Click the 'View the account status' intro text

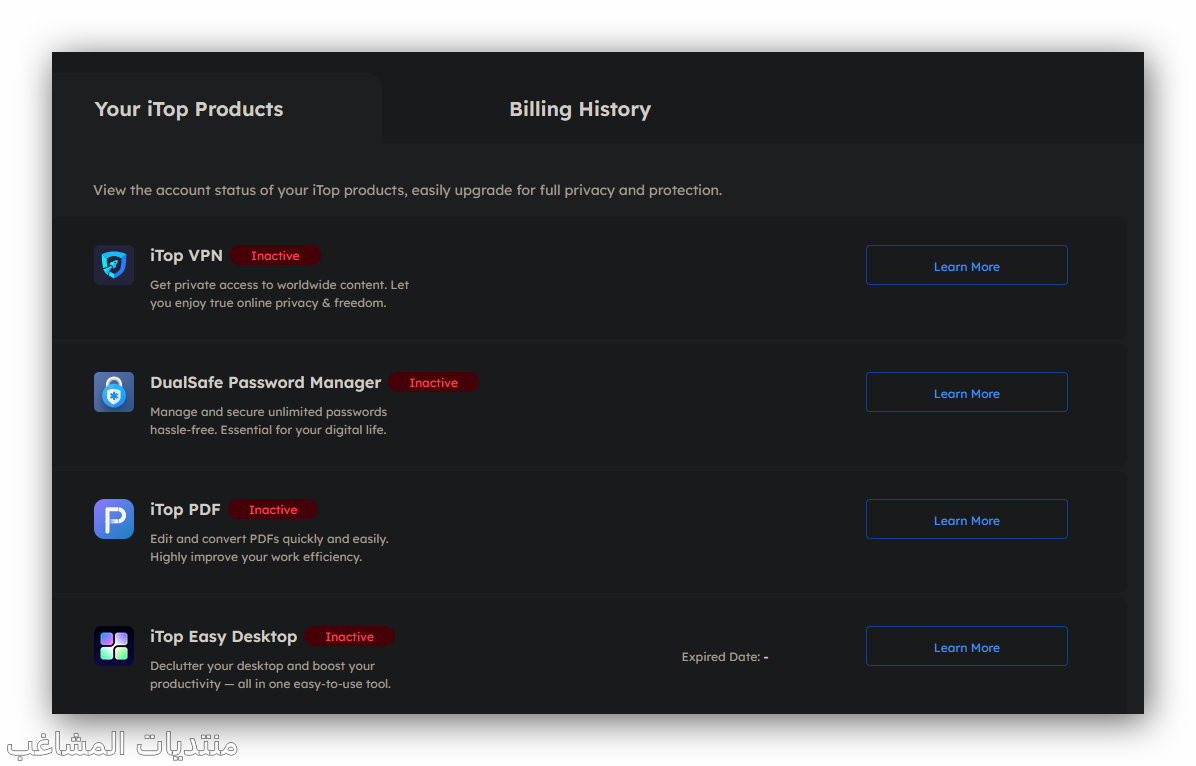407,190
